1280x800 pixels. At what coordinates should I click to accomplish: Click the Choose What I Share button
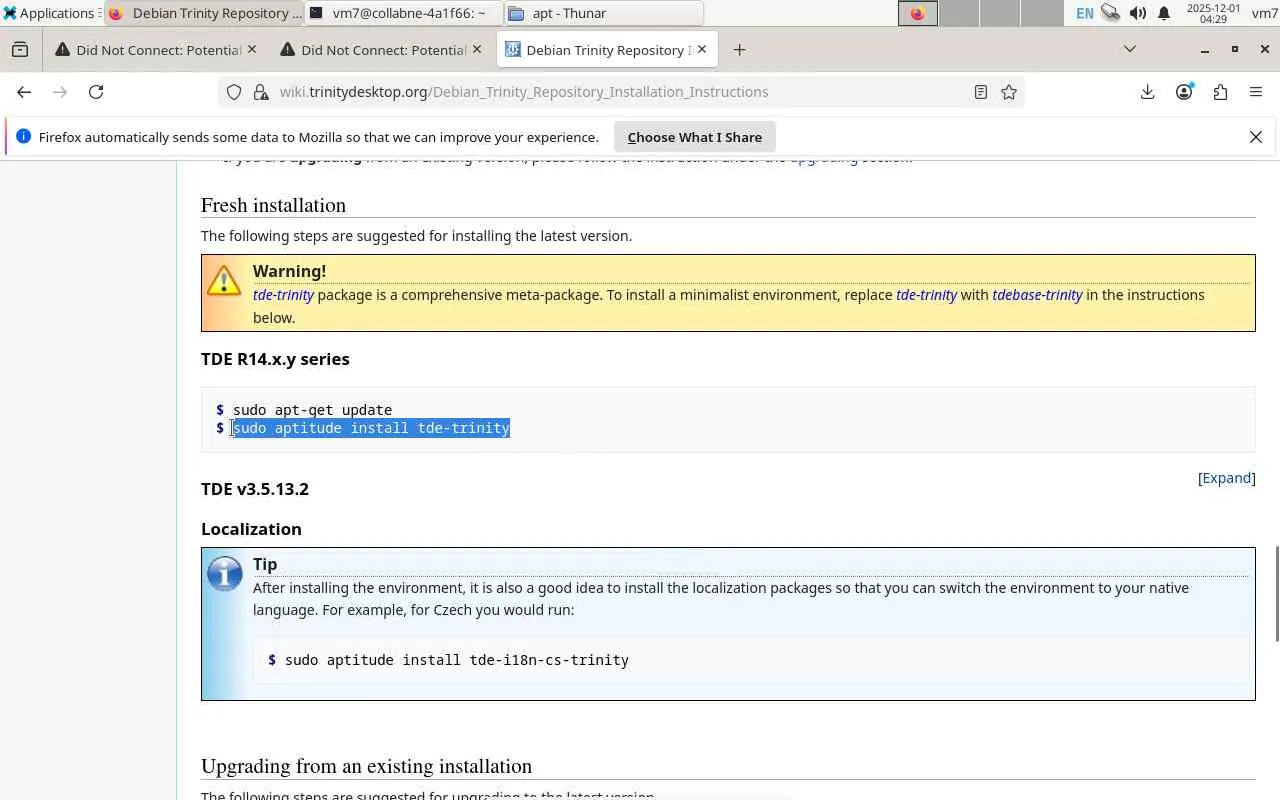[695, 137]
